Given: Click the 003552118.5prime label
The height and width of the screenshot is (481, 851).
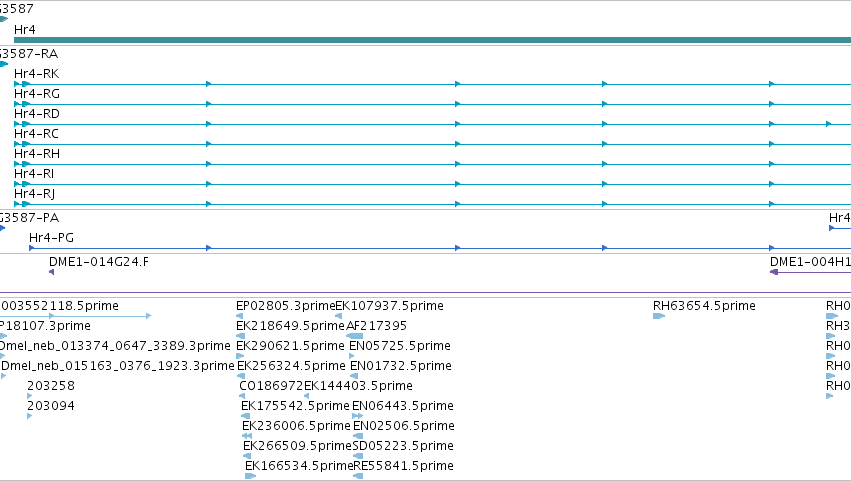Looking at the screenshot, I should 60,306.
